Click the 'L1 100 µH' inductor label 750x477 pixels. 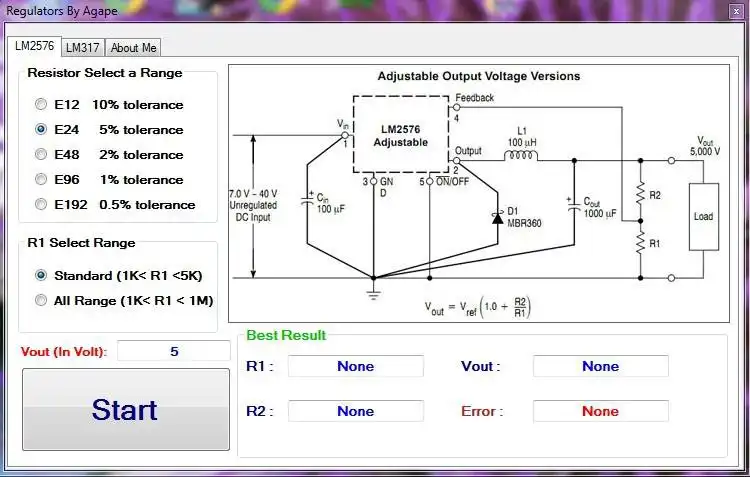[x=522, y=137]
